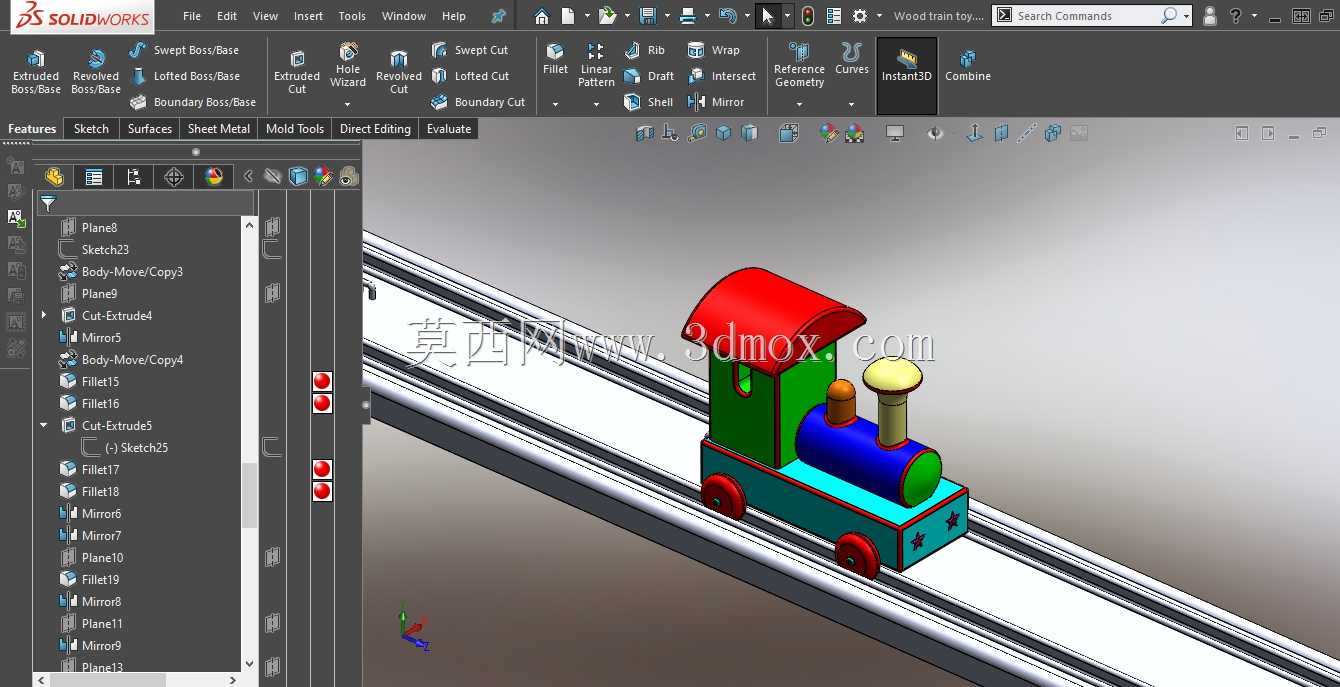This screenshot has width=1340, height=687.
Task: Click the Hide/Show Items eye icon
Action: [935, 133]
